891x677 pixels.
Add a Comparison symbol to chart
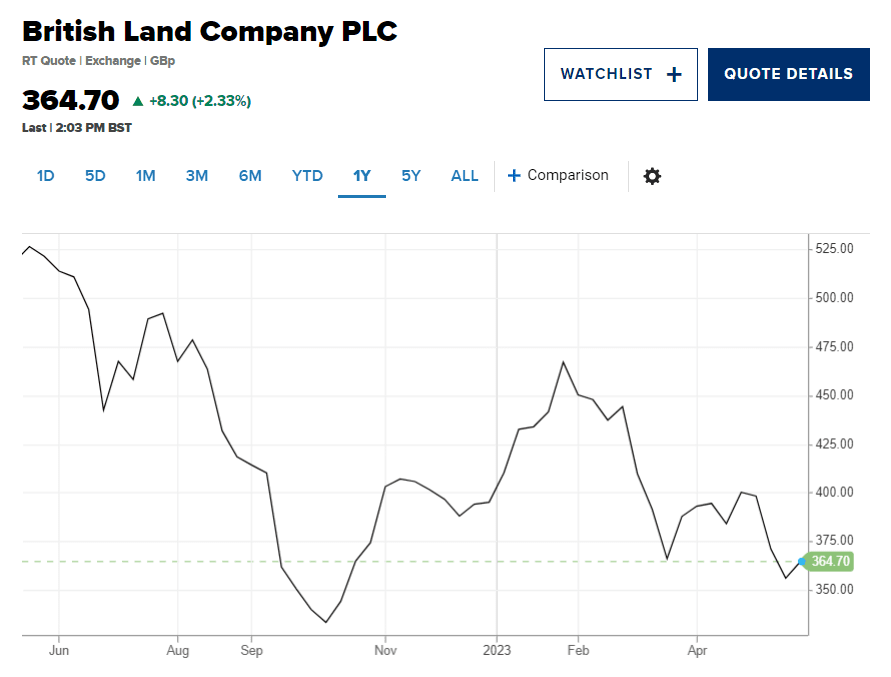(x=558, y=176)
